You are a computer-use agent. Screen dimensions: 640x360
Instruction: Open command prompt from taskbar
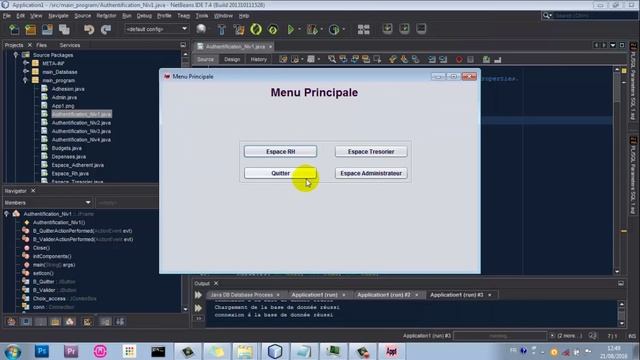click(158, 351)
